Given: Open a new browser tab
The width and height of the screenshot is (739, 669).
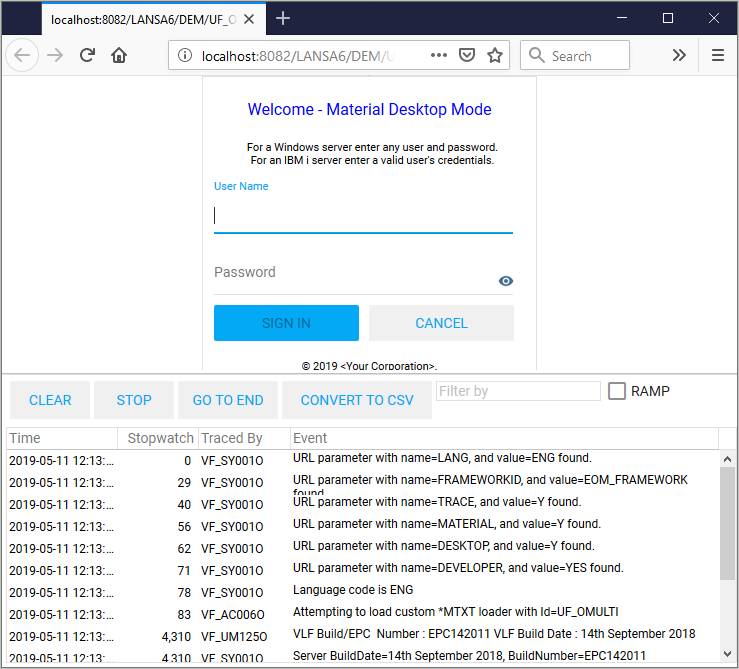Looking at the screenshot, I should [x=282, y=18].
